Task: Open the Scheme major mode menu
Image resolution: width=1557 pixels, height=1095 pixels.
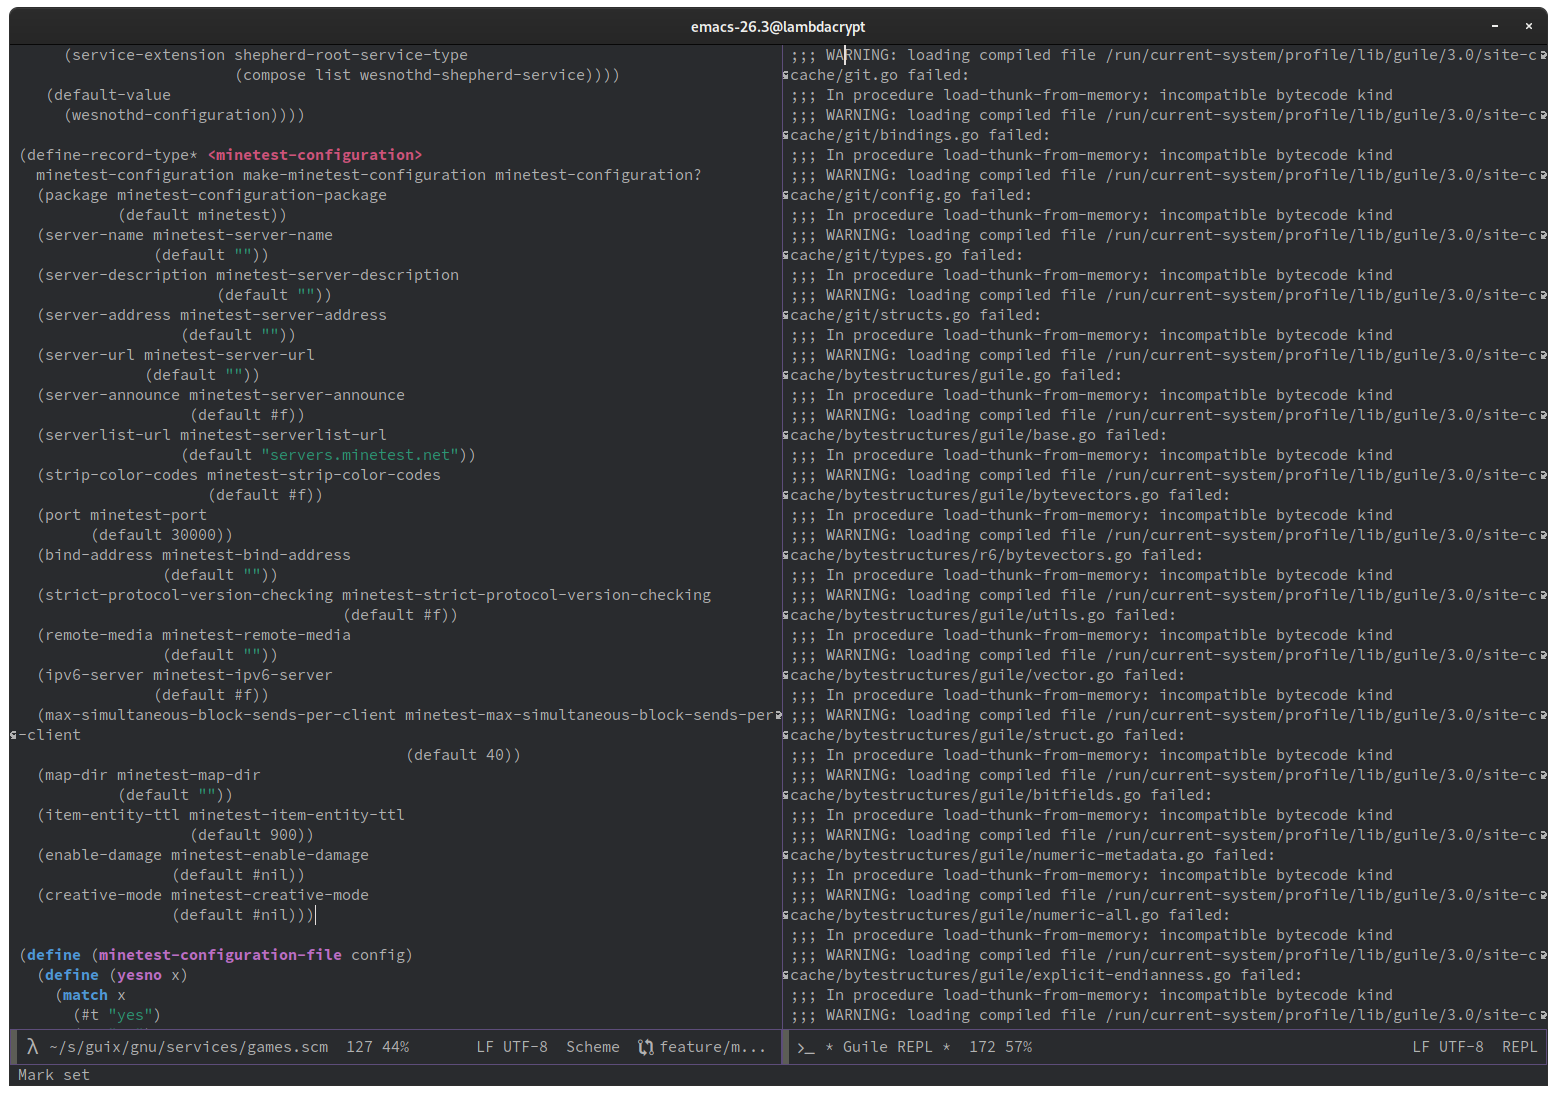Action: click(592, 1047)
